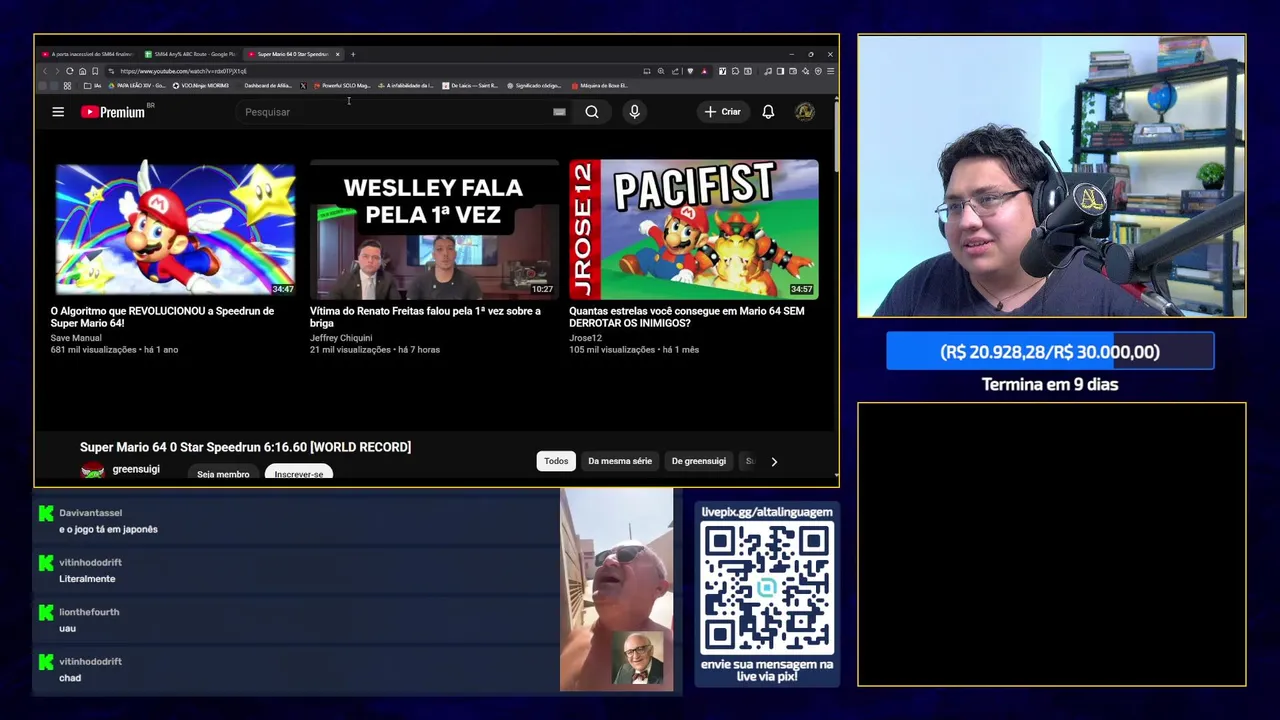Open 'PAPA LEÃO XIV' bookmark
Viewport: 1280px width, 720px height.
point(136,86)
